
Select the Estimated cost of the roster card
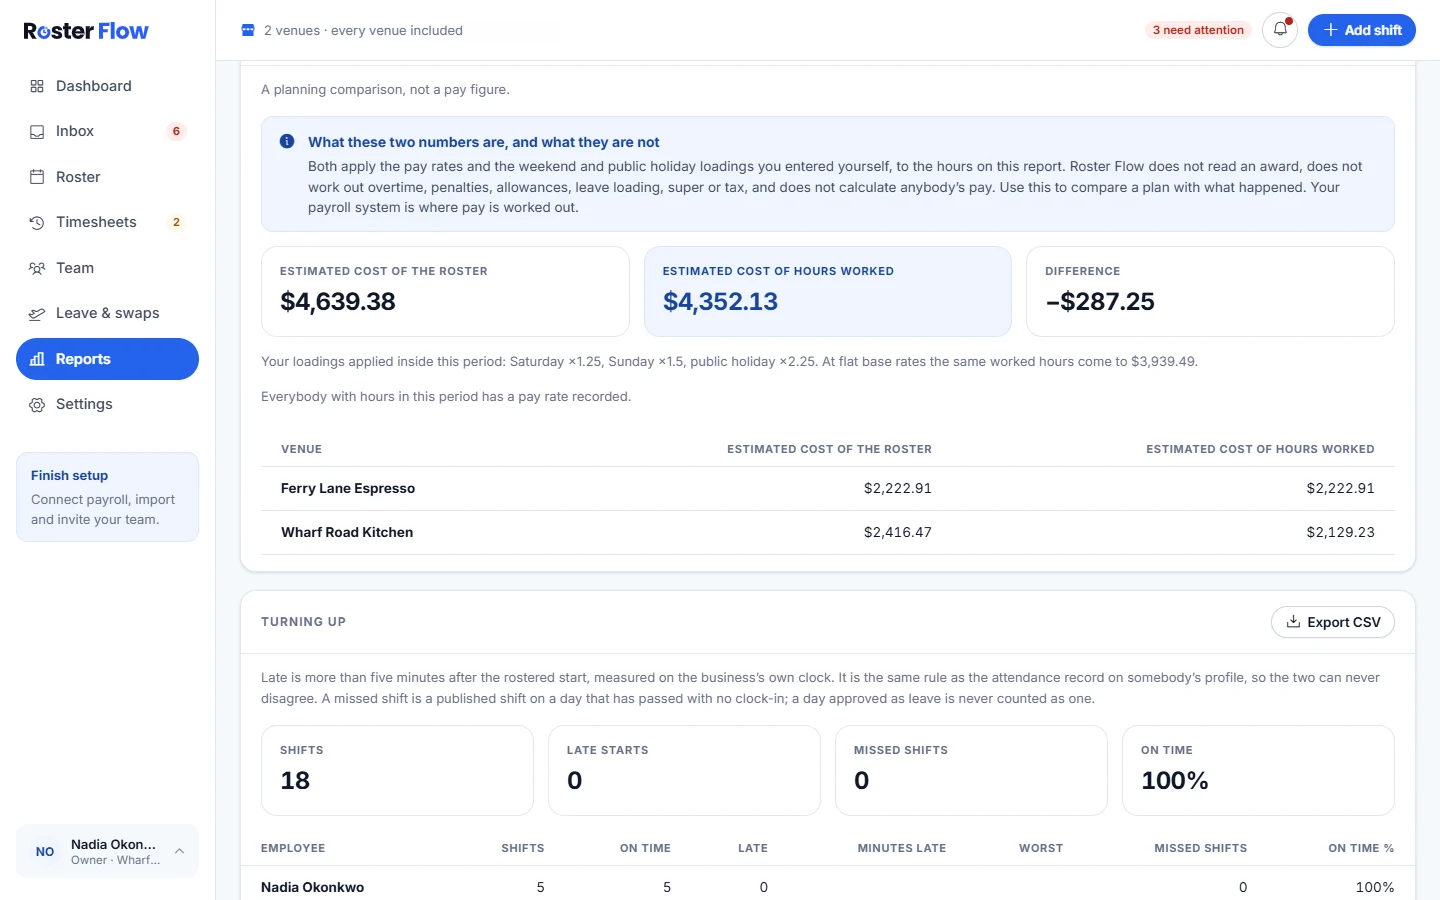coord(445,291)
